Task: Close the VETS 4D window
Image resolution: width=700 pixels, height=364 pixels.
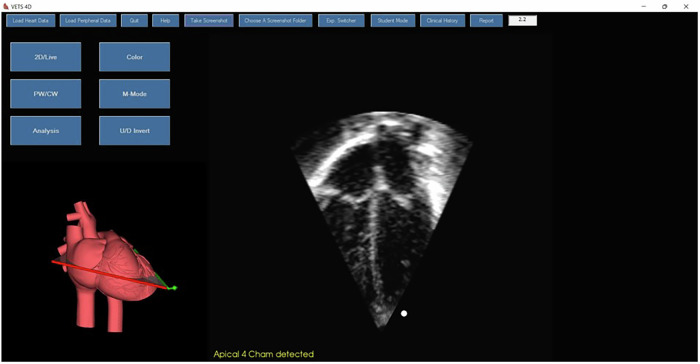Action: (686, 6)
